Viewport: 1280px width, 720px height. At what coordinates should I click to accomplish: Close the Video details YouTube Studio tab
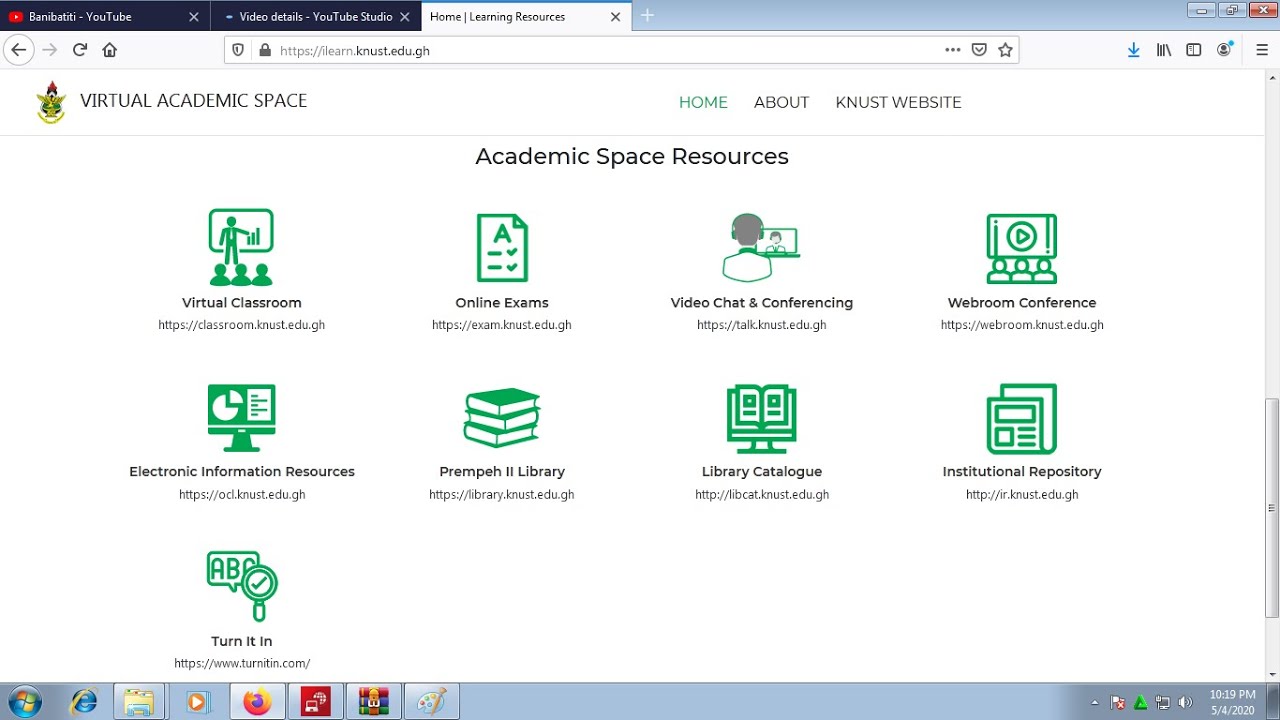pos(404,17)
